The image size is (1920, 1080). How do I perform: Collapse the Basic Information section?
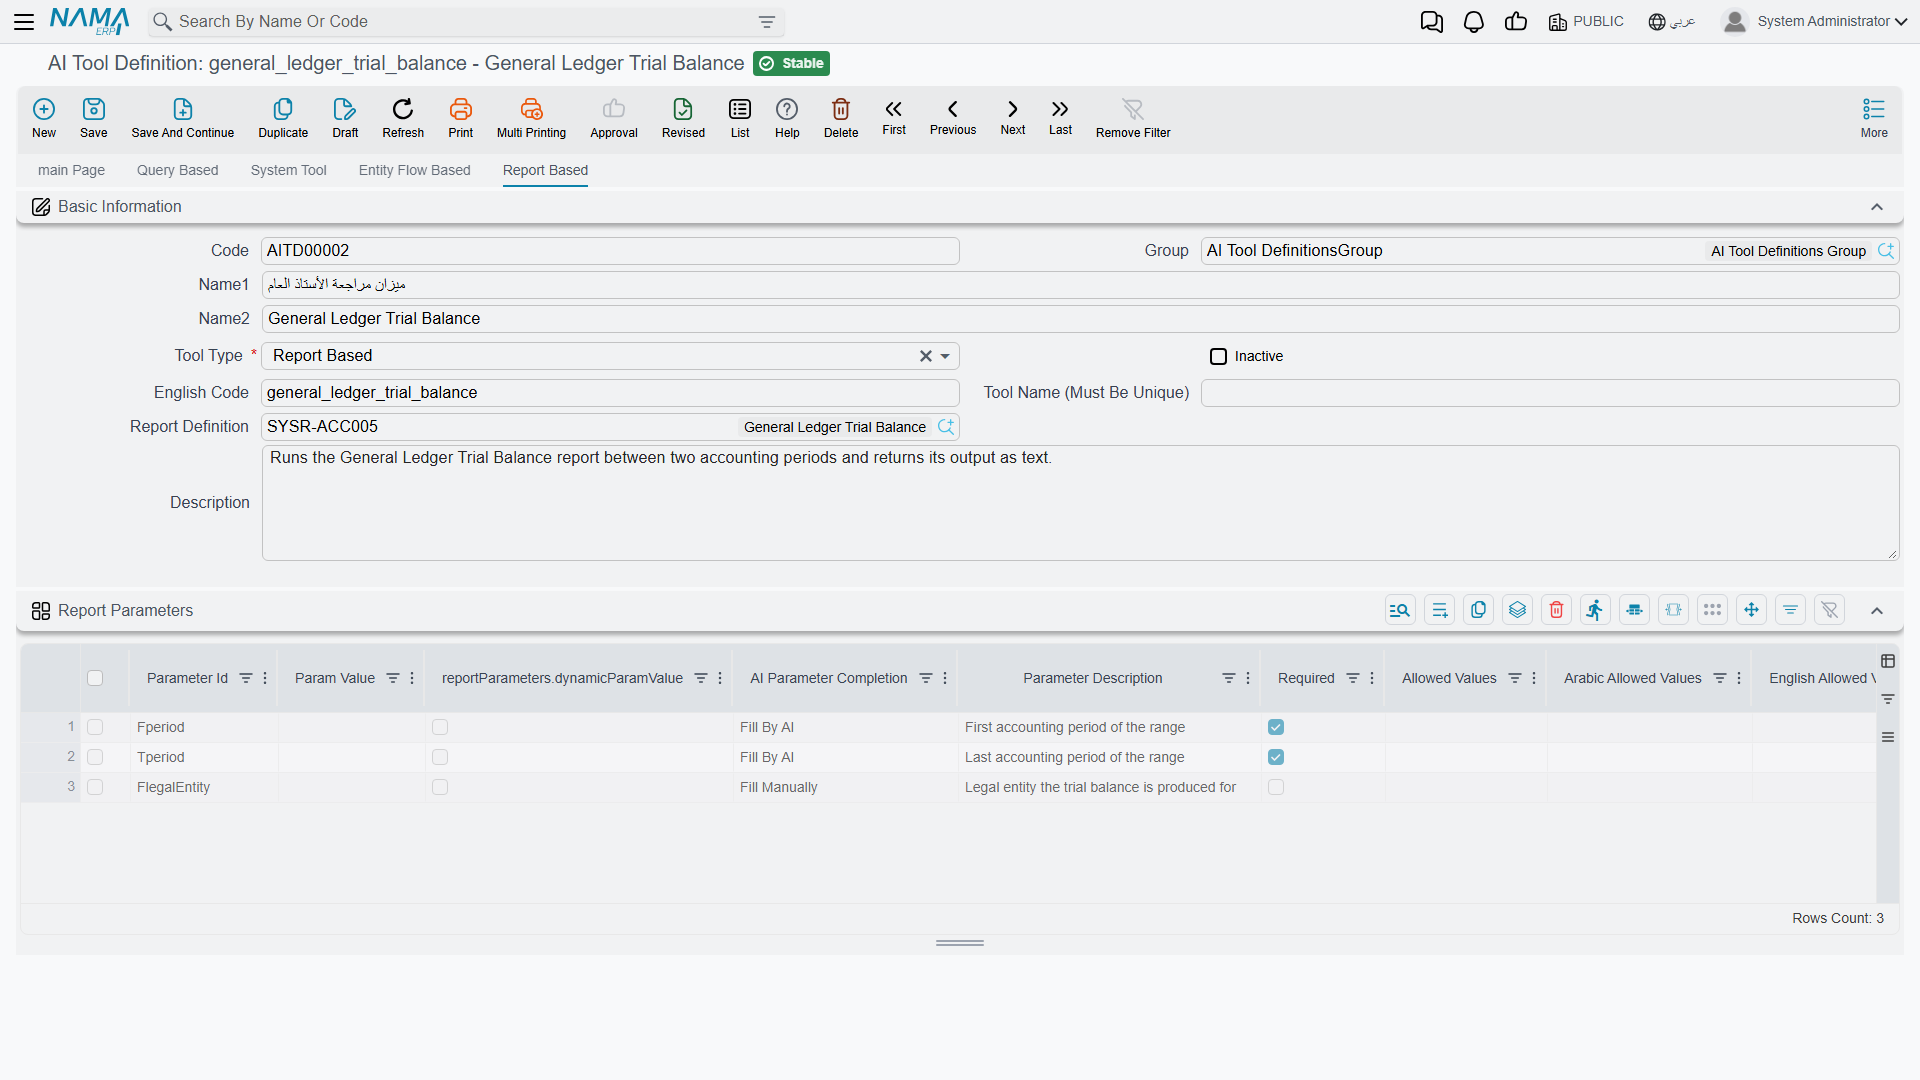pyautogui.click(x=1877, y=207)
